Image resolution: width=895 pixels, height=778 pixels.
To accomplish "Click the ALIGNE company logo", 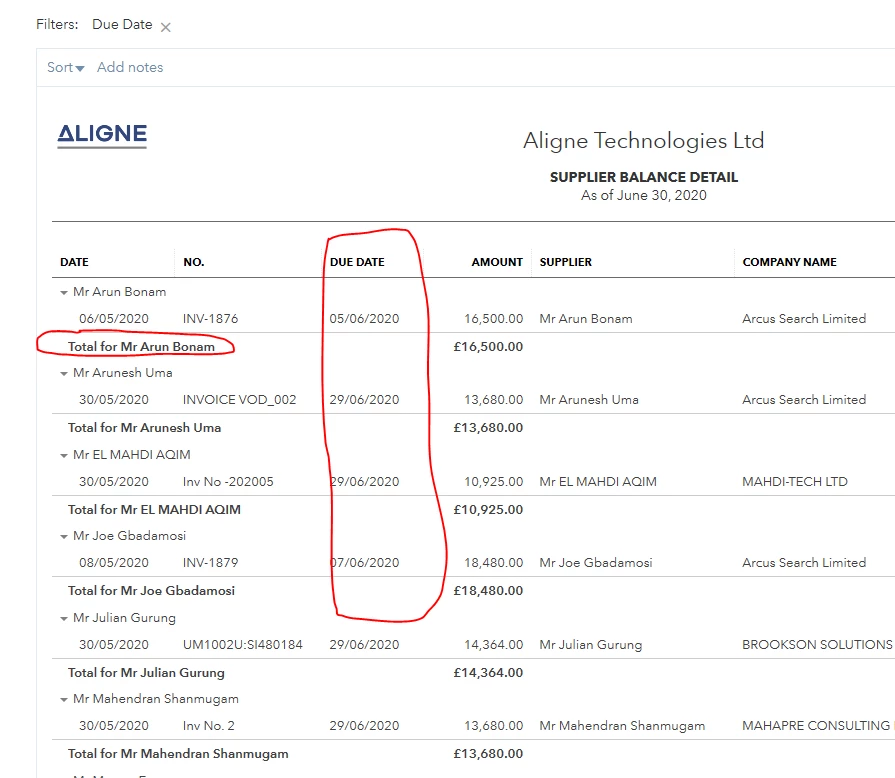I will point(102,136).
